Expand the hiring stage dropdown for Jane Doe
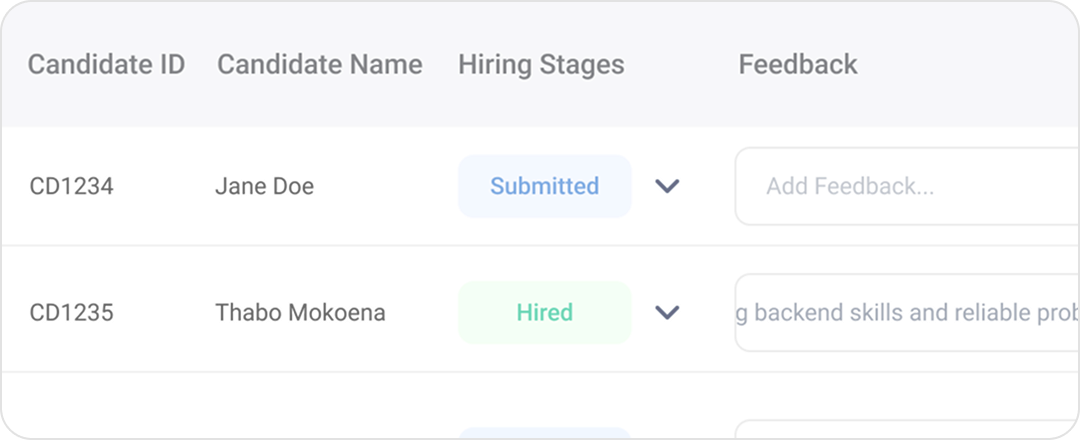 click(x=667, y=186)
